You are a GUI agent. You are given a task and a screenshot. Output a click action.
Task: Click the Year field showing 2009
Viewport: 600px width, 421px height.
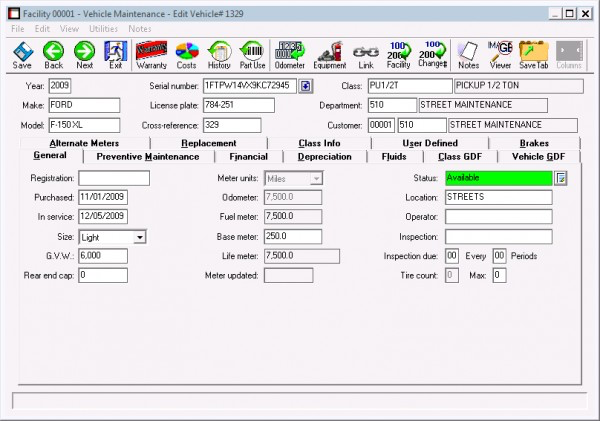pos(60,86)
